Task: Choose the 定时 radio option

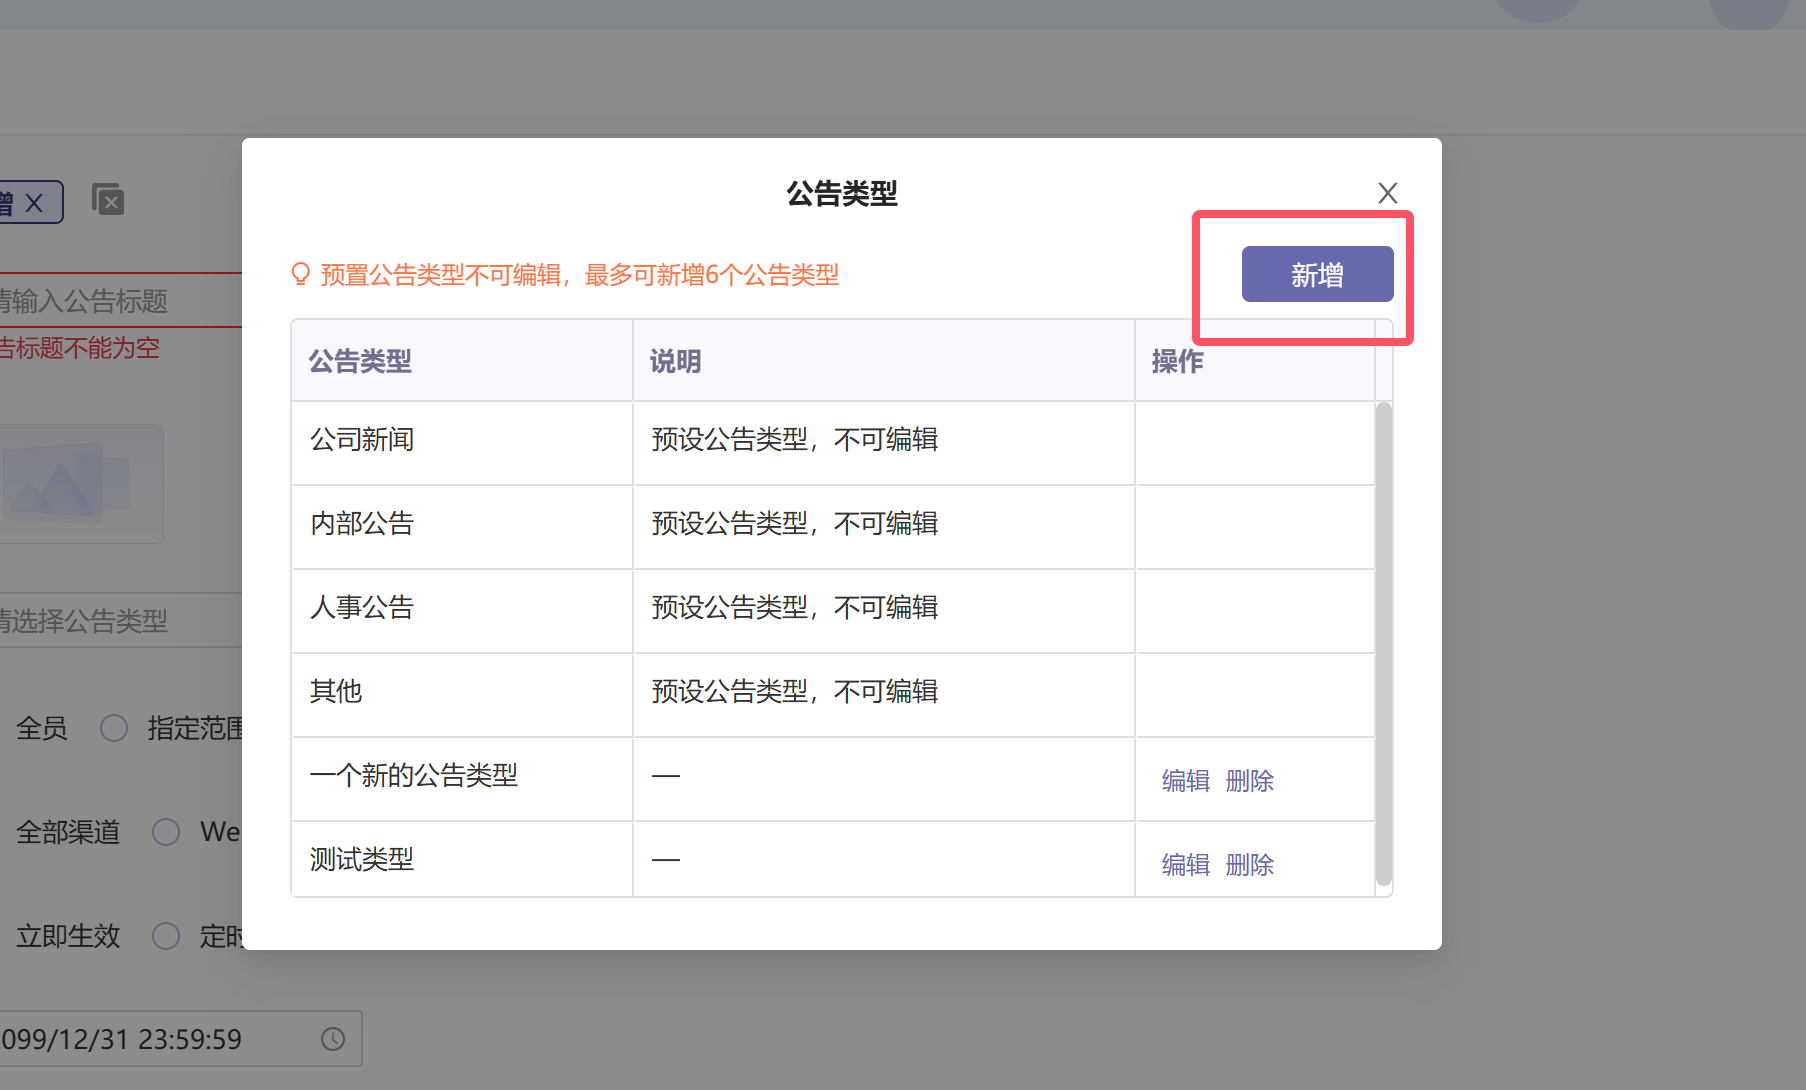Action: tap(166, 936)
